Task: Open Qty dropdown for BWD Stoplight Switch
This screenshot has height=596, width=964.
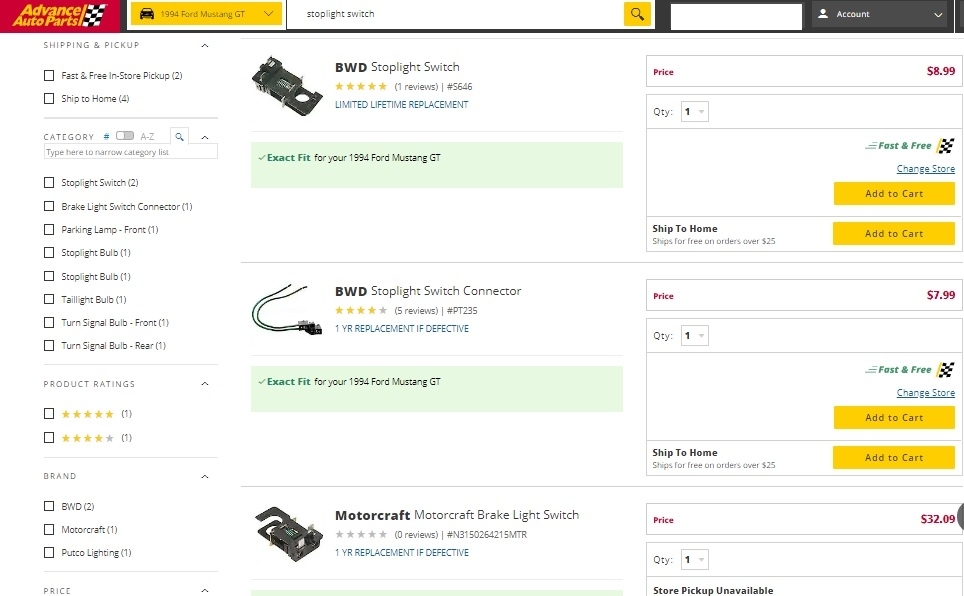Action: pos(694,112)
